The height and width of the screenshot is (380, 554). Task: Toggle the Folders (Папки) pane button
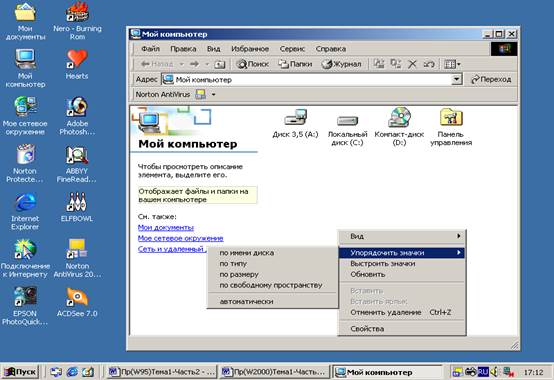point(295,64)
